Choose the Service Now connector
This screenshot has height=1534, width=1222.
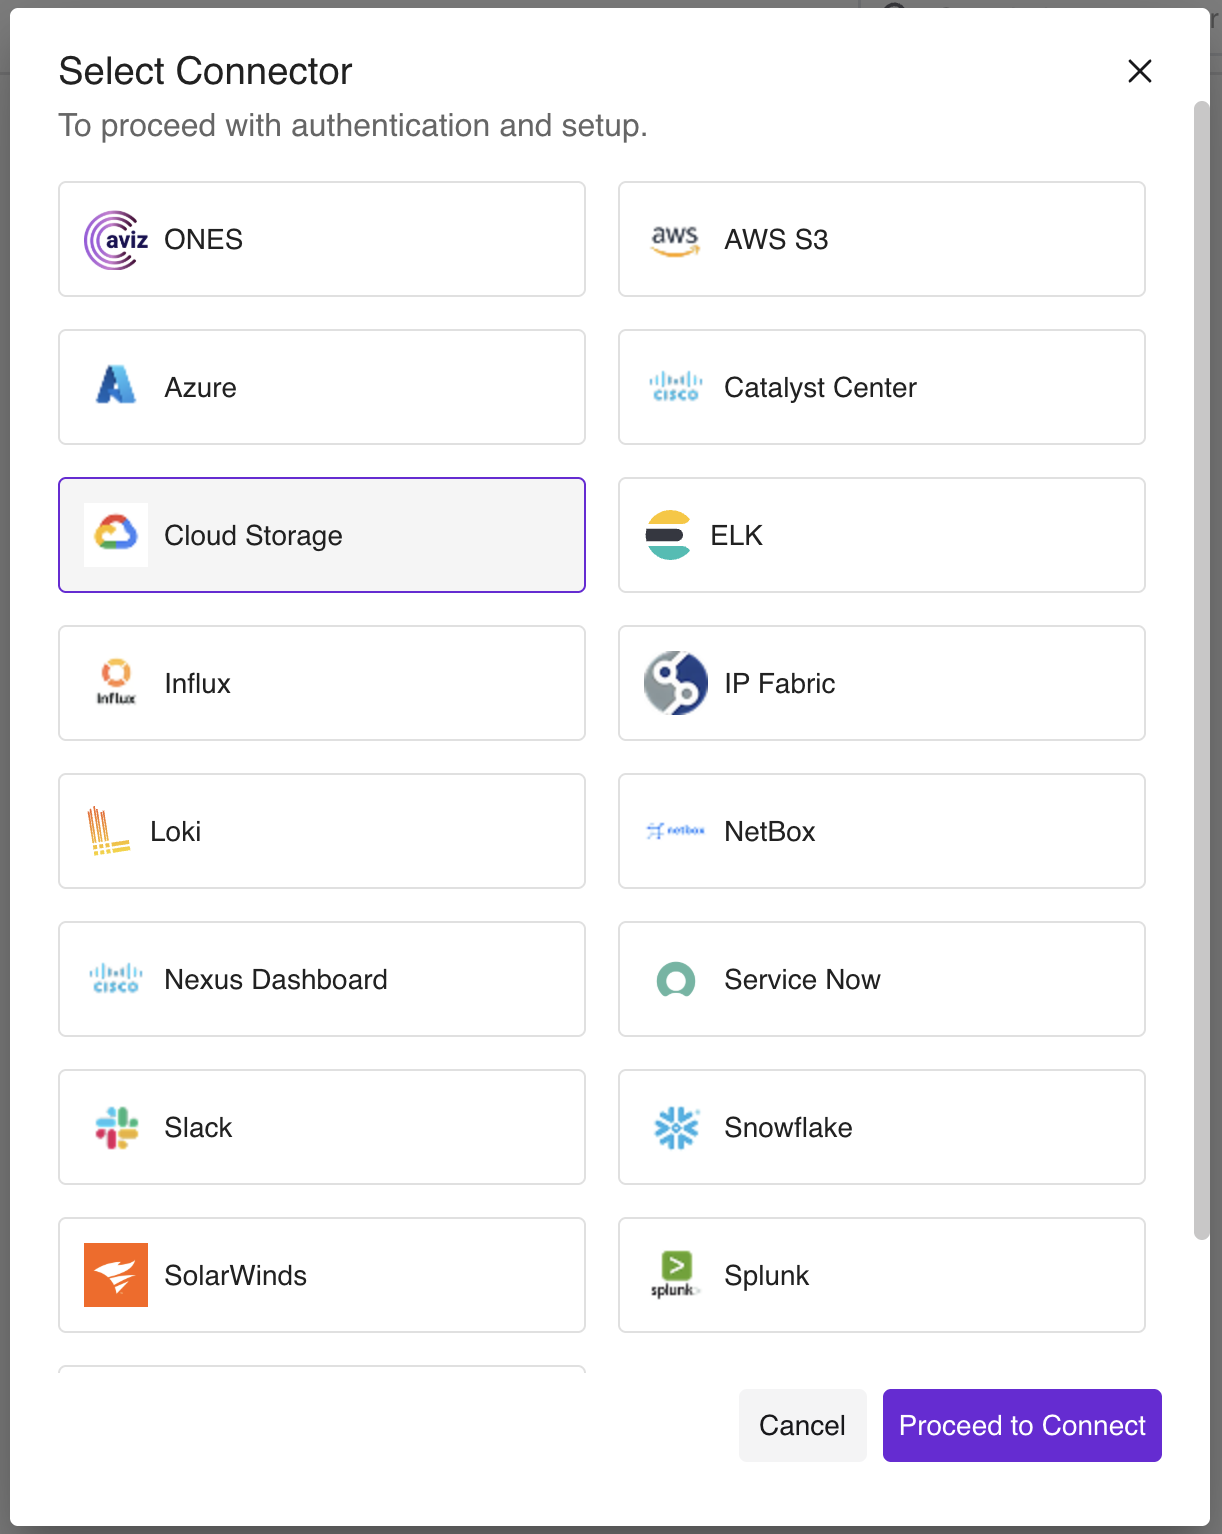881,979
